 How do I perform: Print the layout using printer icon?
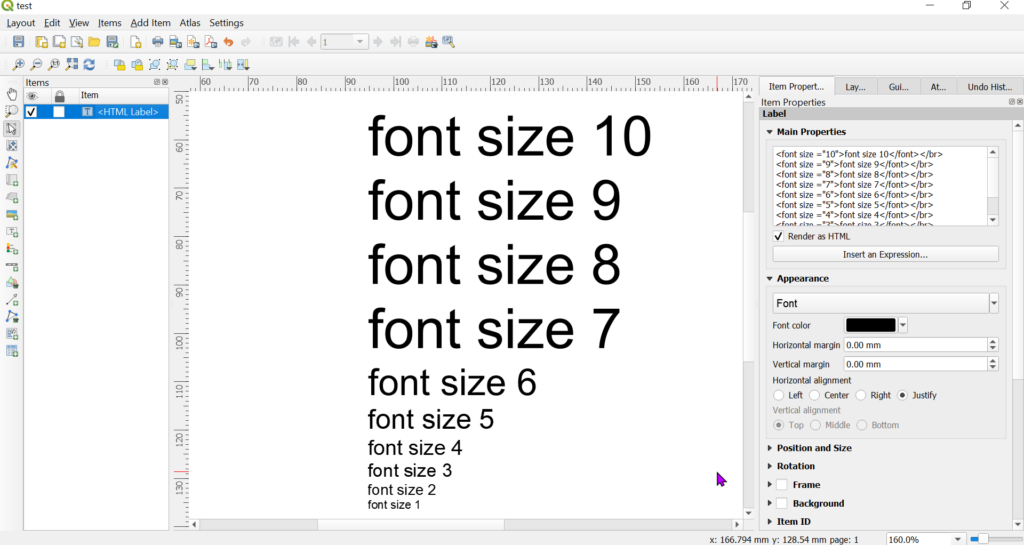pyautogui.click(x=157, y=42)
